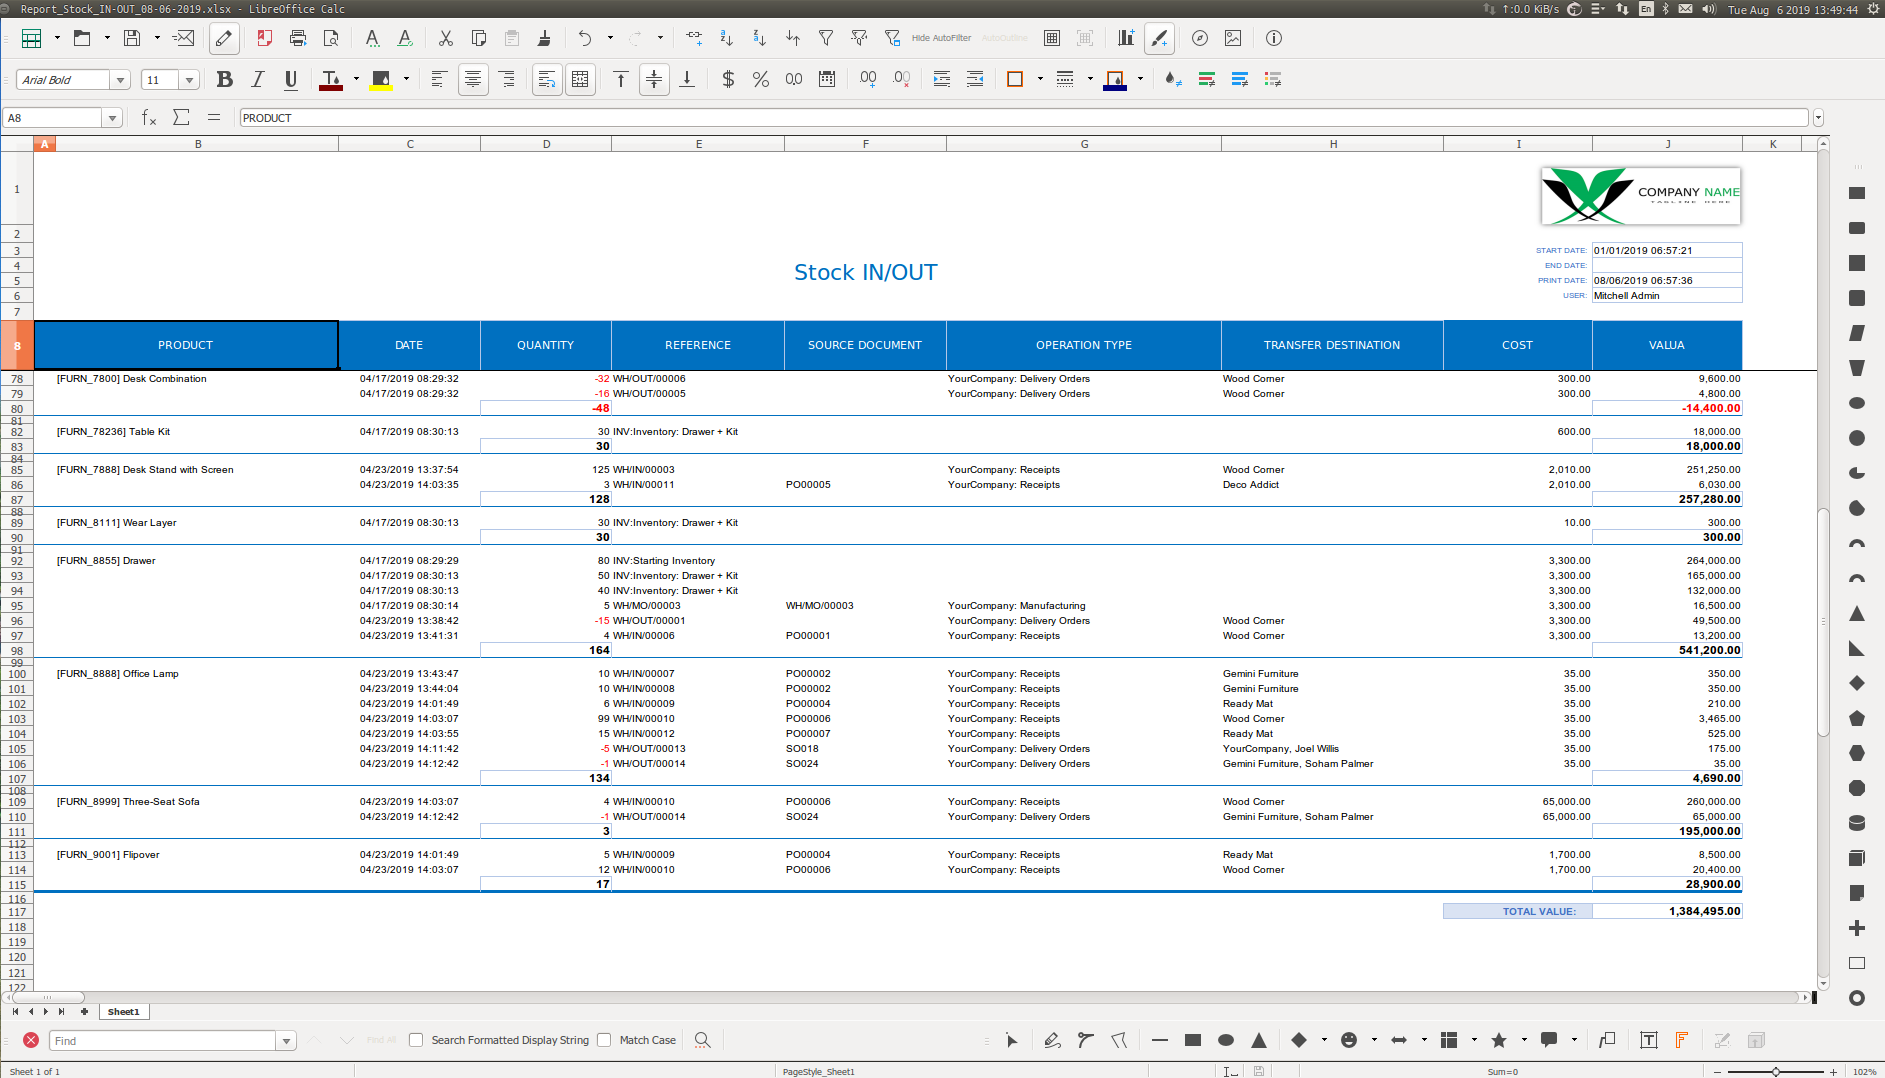1885x1078 pixels.
Task: Insert an image
Action: 1233,38
